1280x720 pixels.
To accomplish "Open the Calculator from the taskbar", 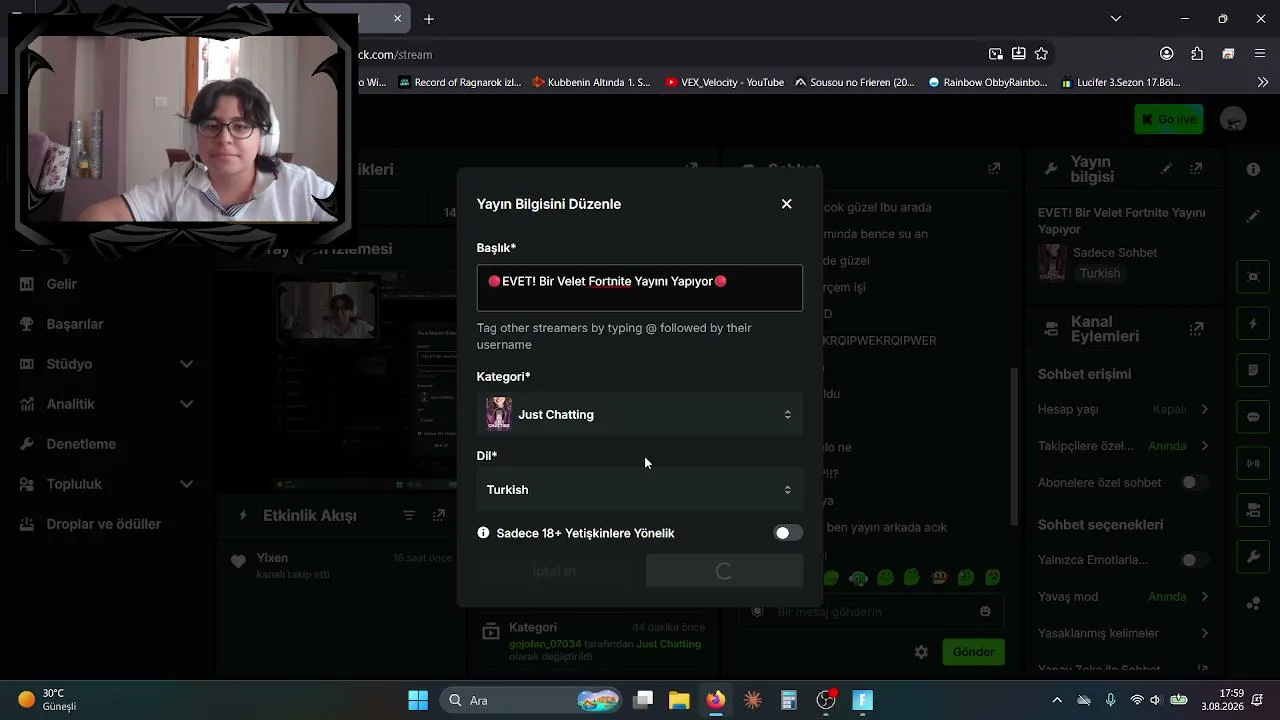I will pyautogui.click(x=789, y=700).
